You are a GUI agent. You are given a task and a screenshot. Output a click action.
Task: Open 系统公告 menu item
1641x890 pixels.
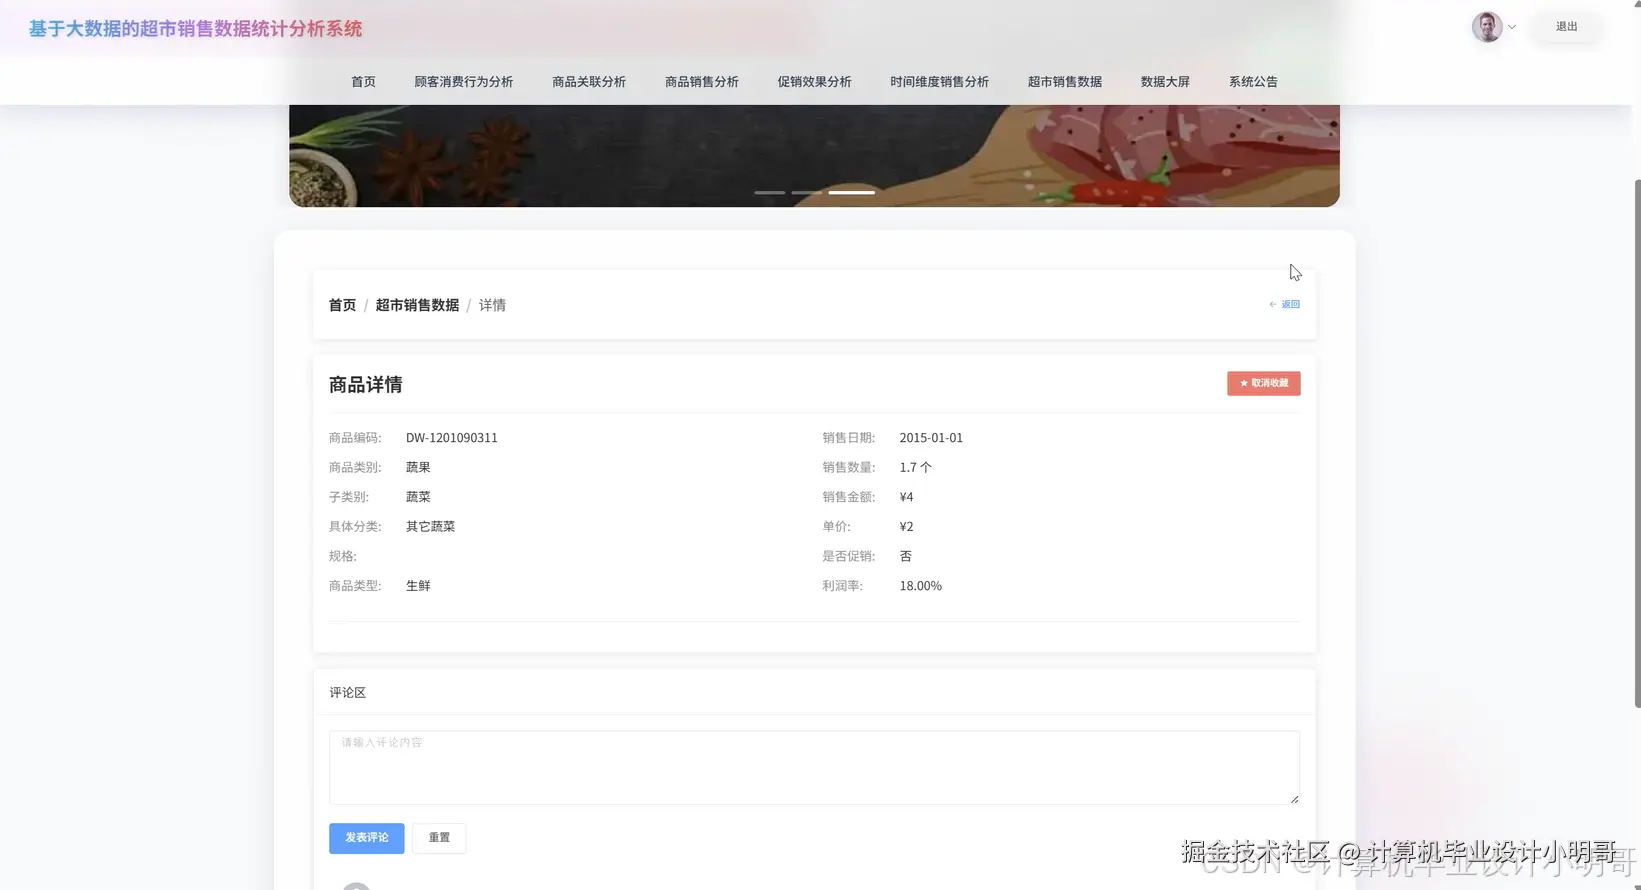pyautogui.click(x=1253, y=82)
